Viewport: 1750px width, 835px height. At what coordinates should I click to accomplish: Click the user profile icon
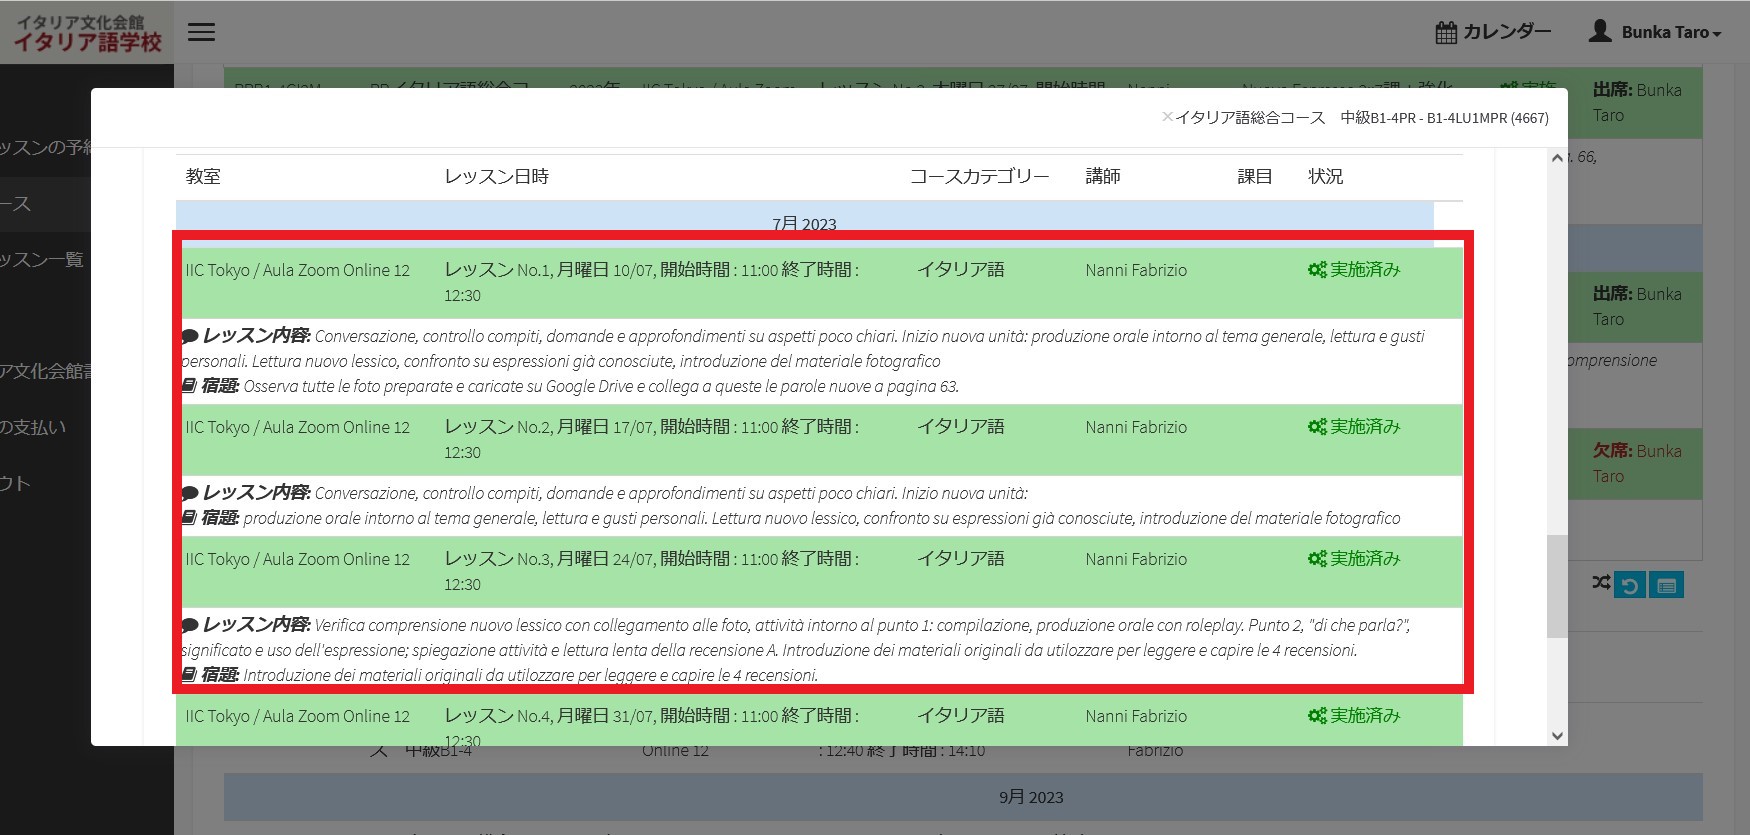pos(1600,31)
